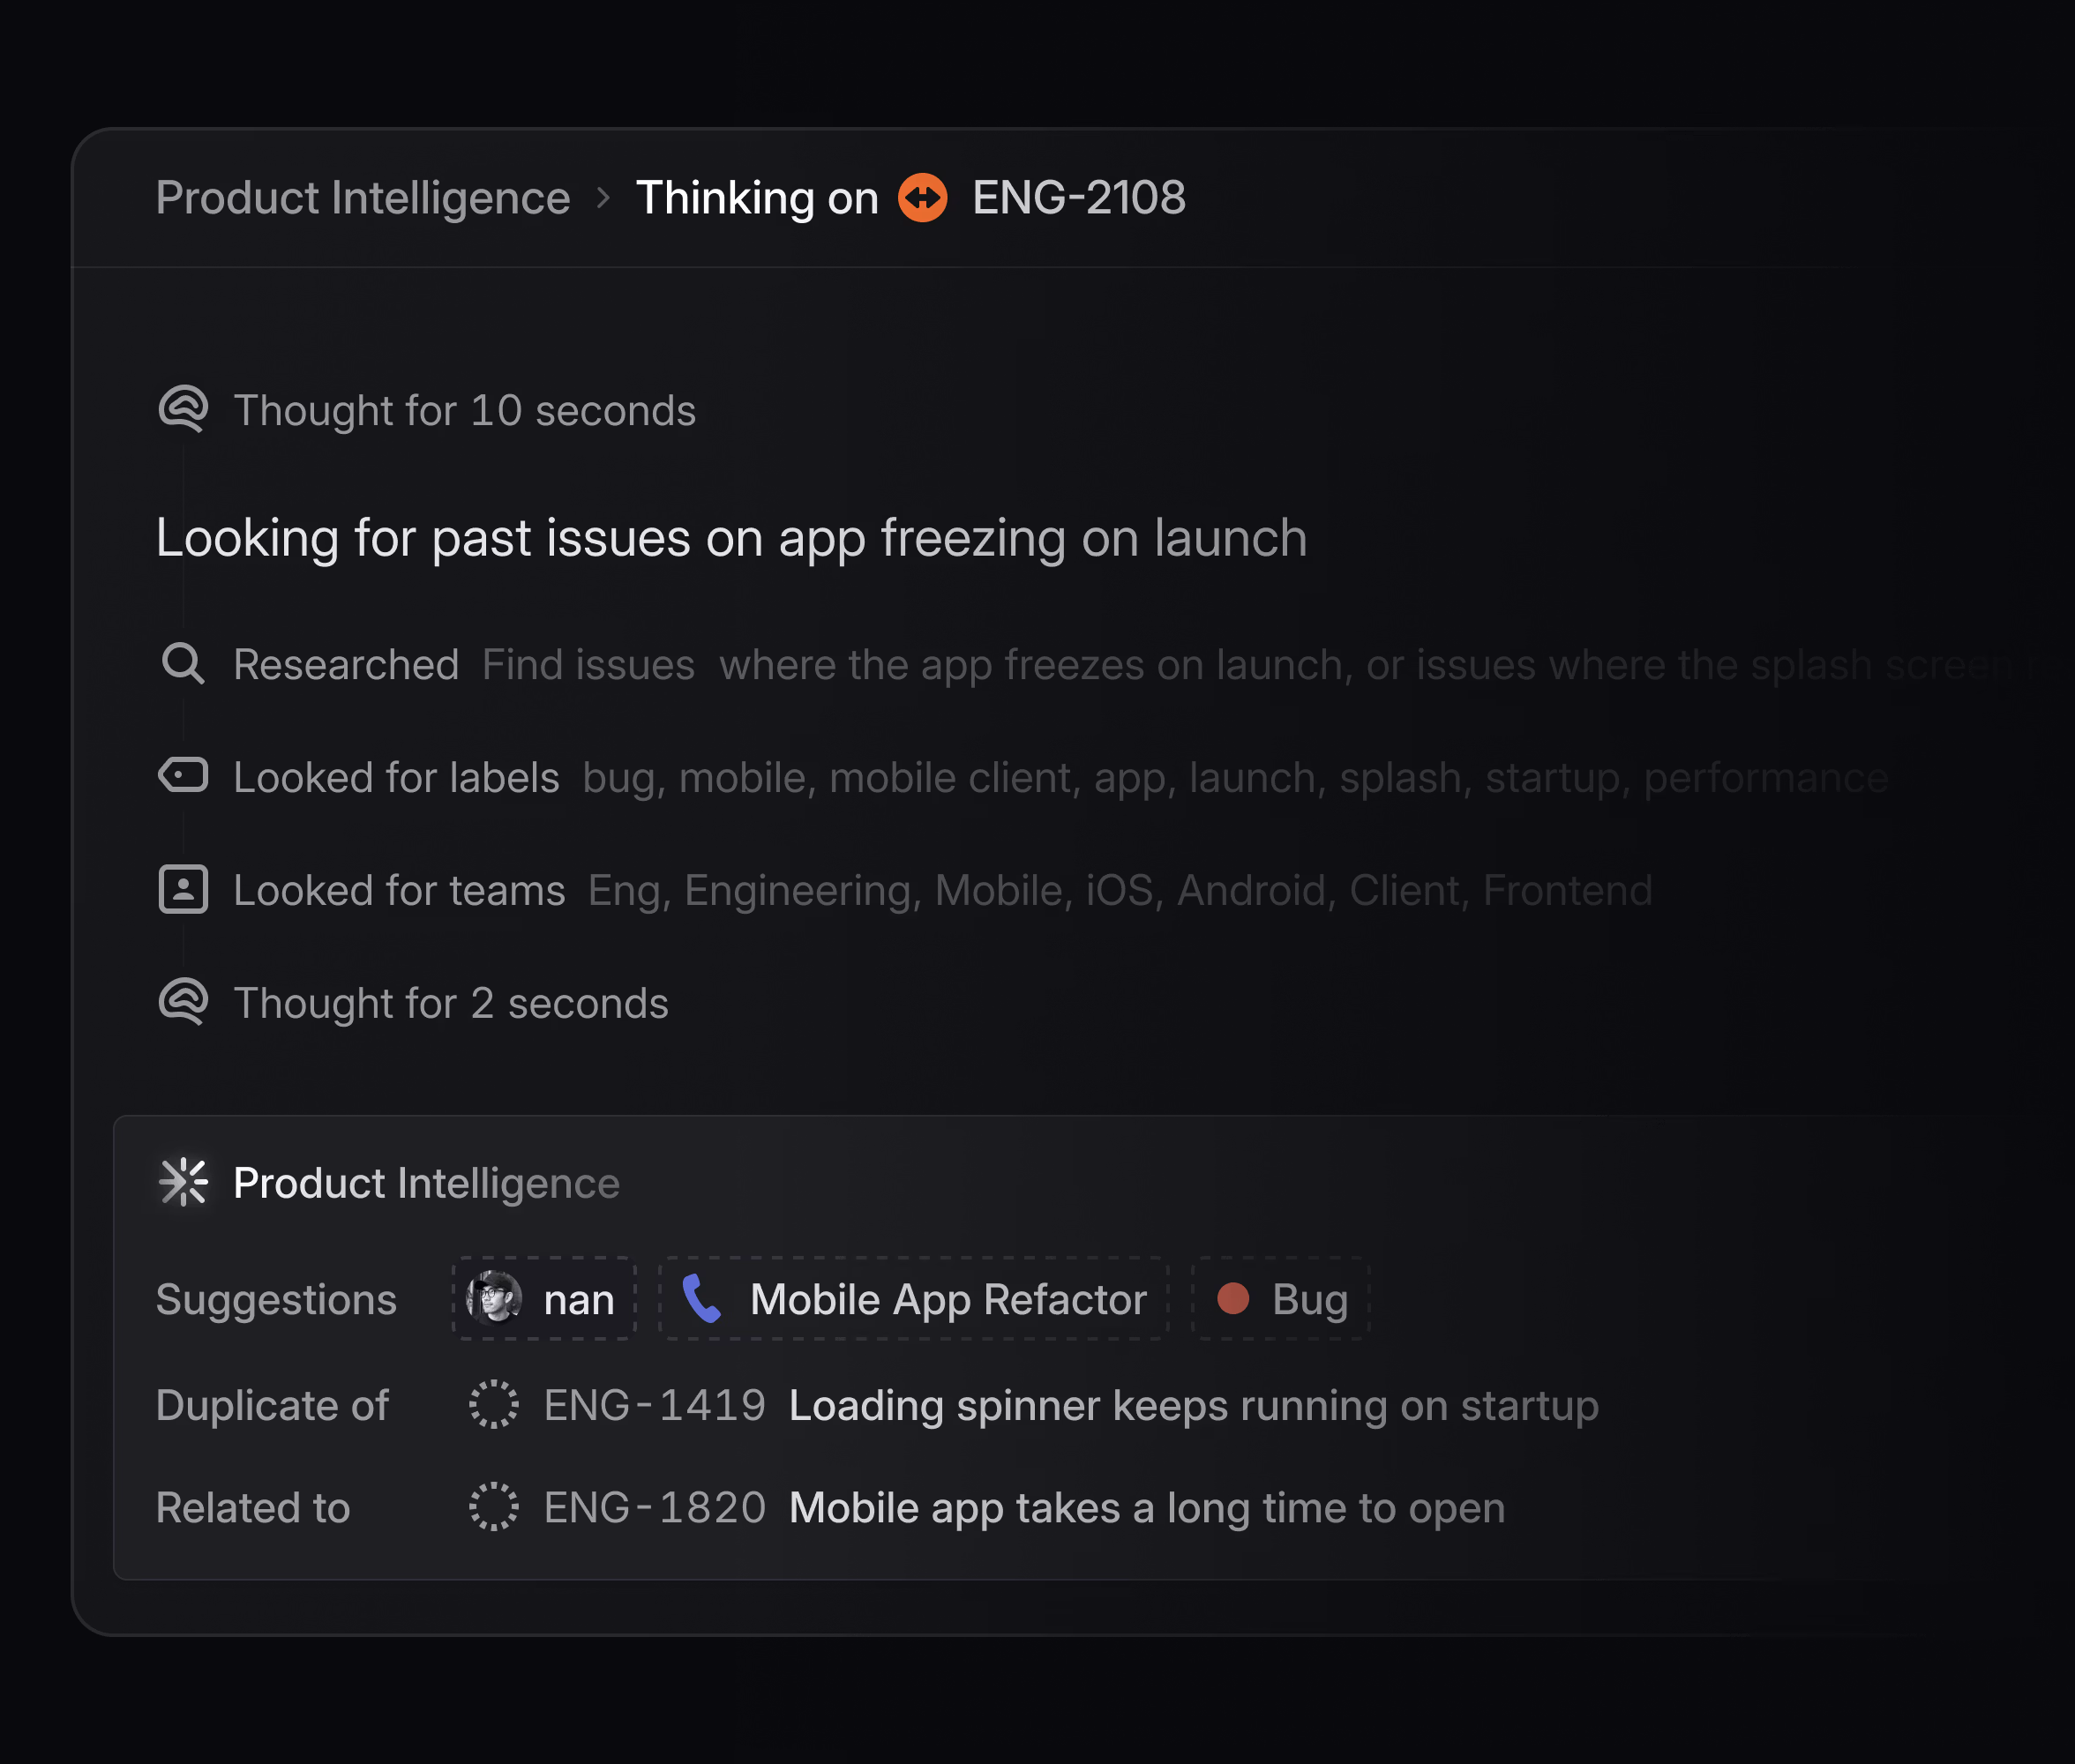2075x1764 pixels.
Task: Click the ENG-1419 status circle icon
Action: (494, 1405)
